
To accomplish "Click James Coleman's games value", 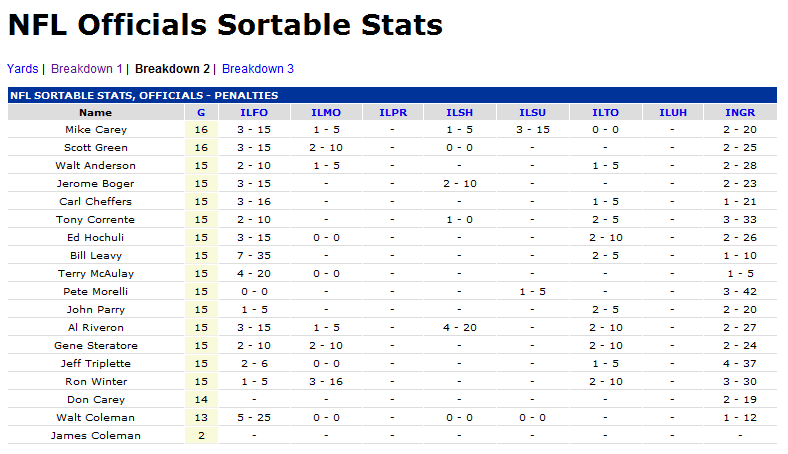I will (x=201, y=436).
